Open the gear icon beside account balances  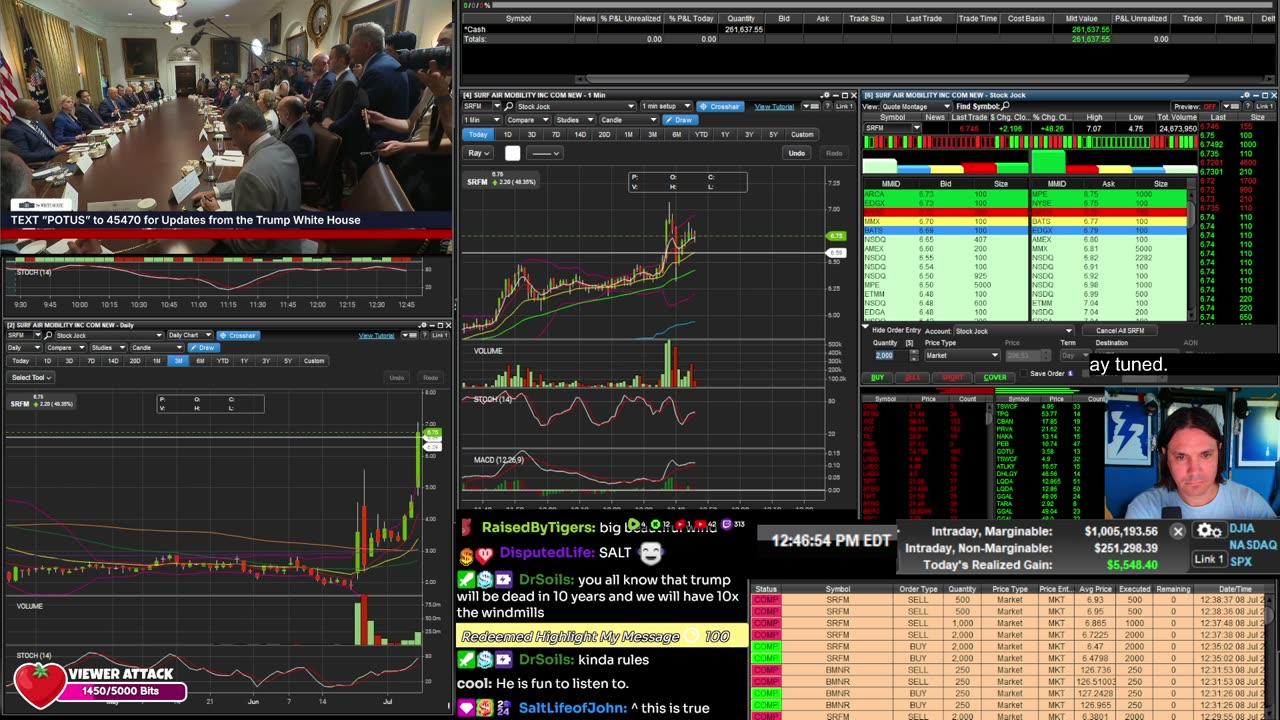[1209, 531]
